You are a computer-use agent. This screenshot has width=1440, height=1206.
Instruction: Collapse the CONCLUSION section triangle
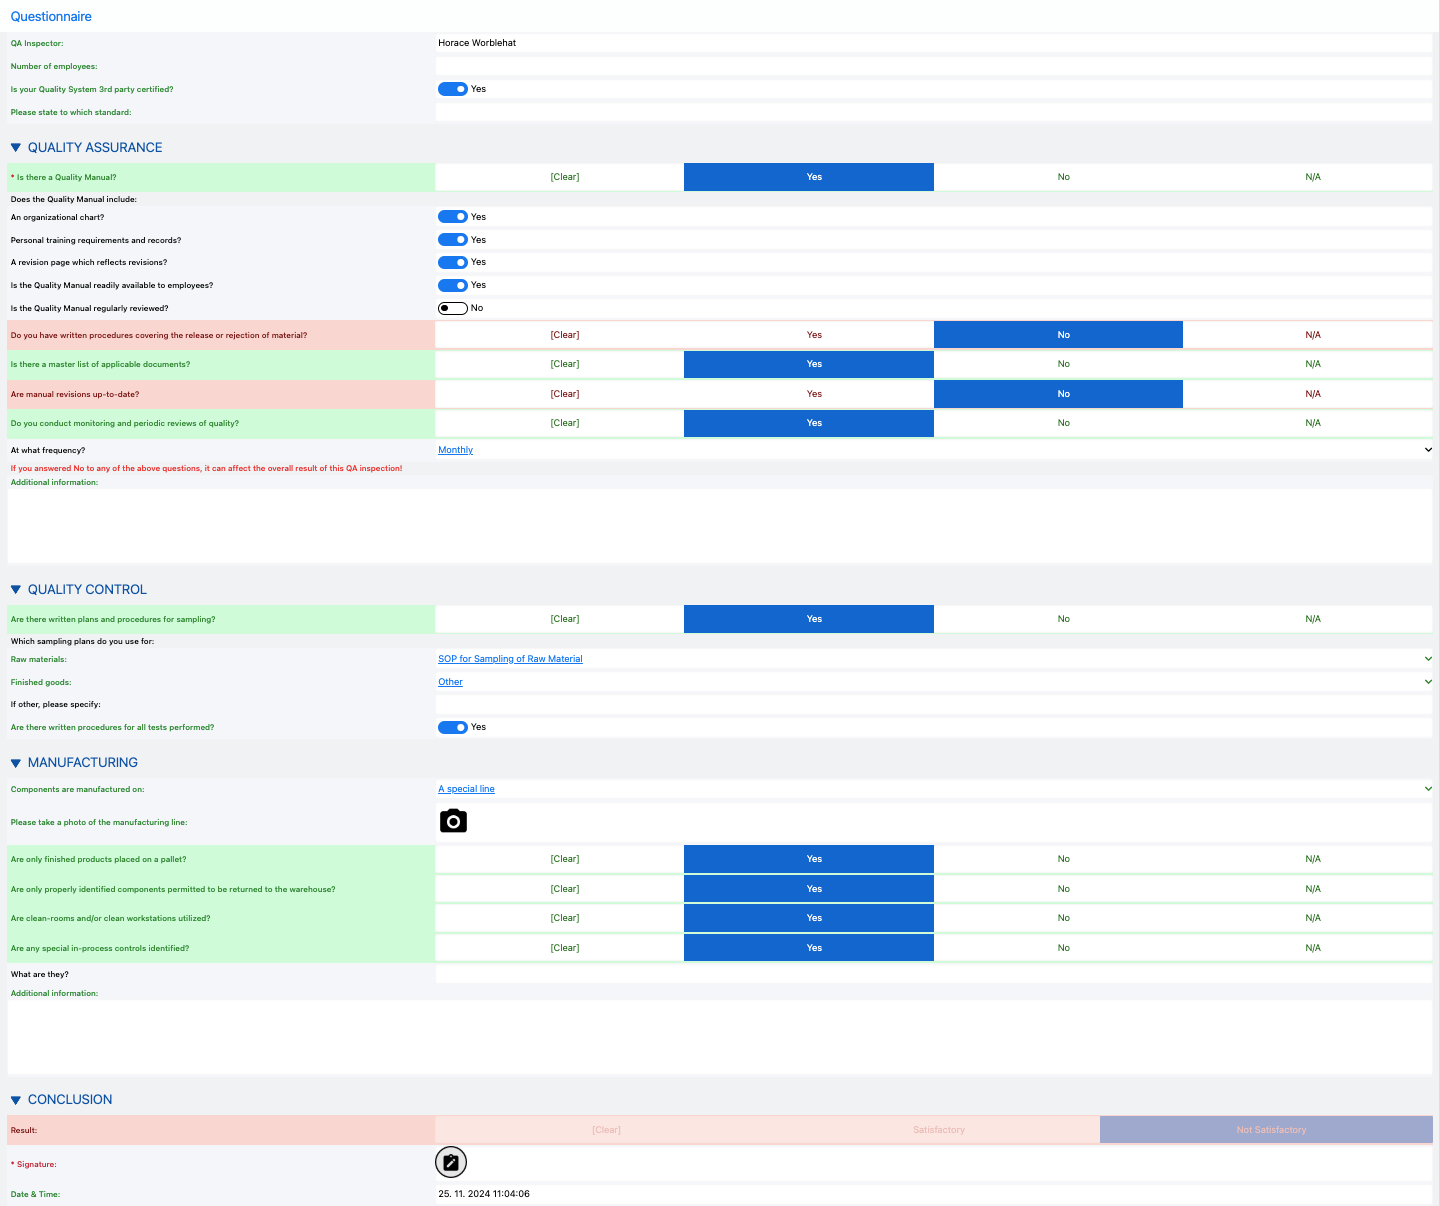pos(16,1100)
